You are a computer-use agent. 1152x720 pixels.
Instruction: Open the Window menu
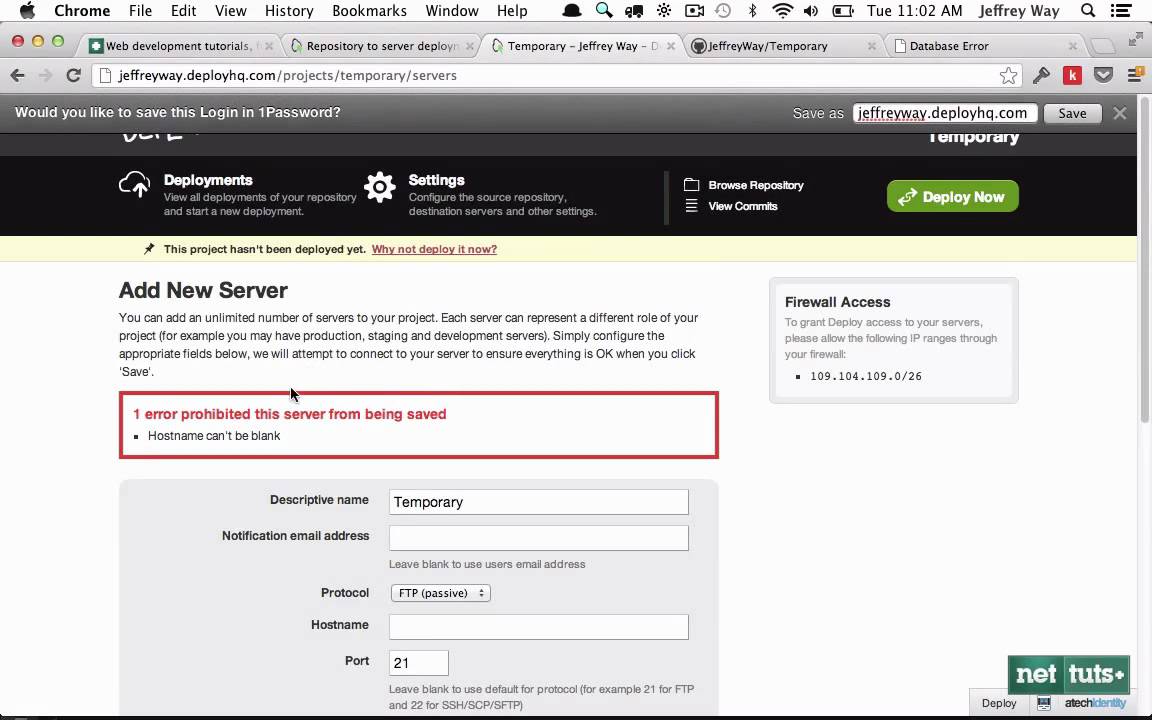tap(452, 11)
